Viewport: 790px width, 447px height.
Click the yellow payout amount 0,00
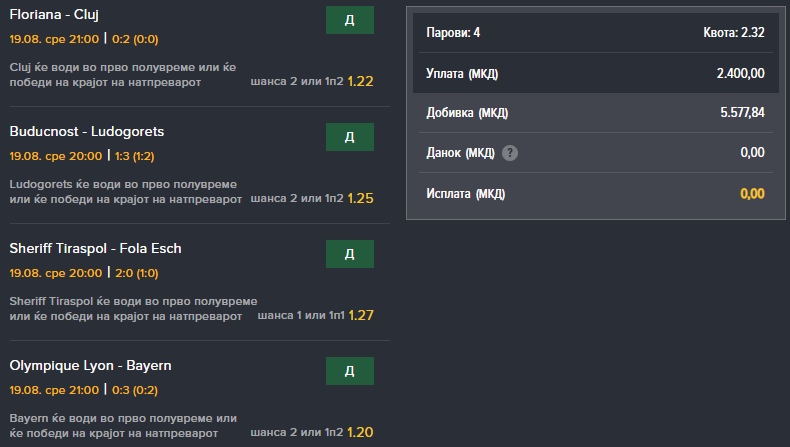[x=752, y=193]
